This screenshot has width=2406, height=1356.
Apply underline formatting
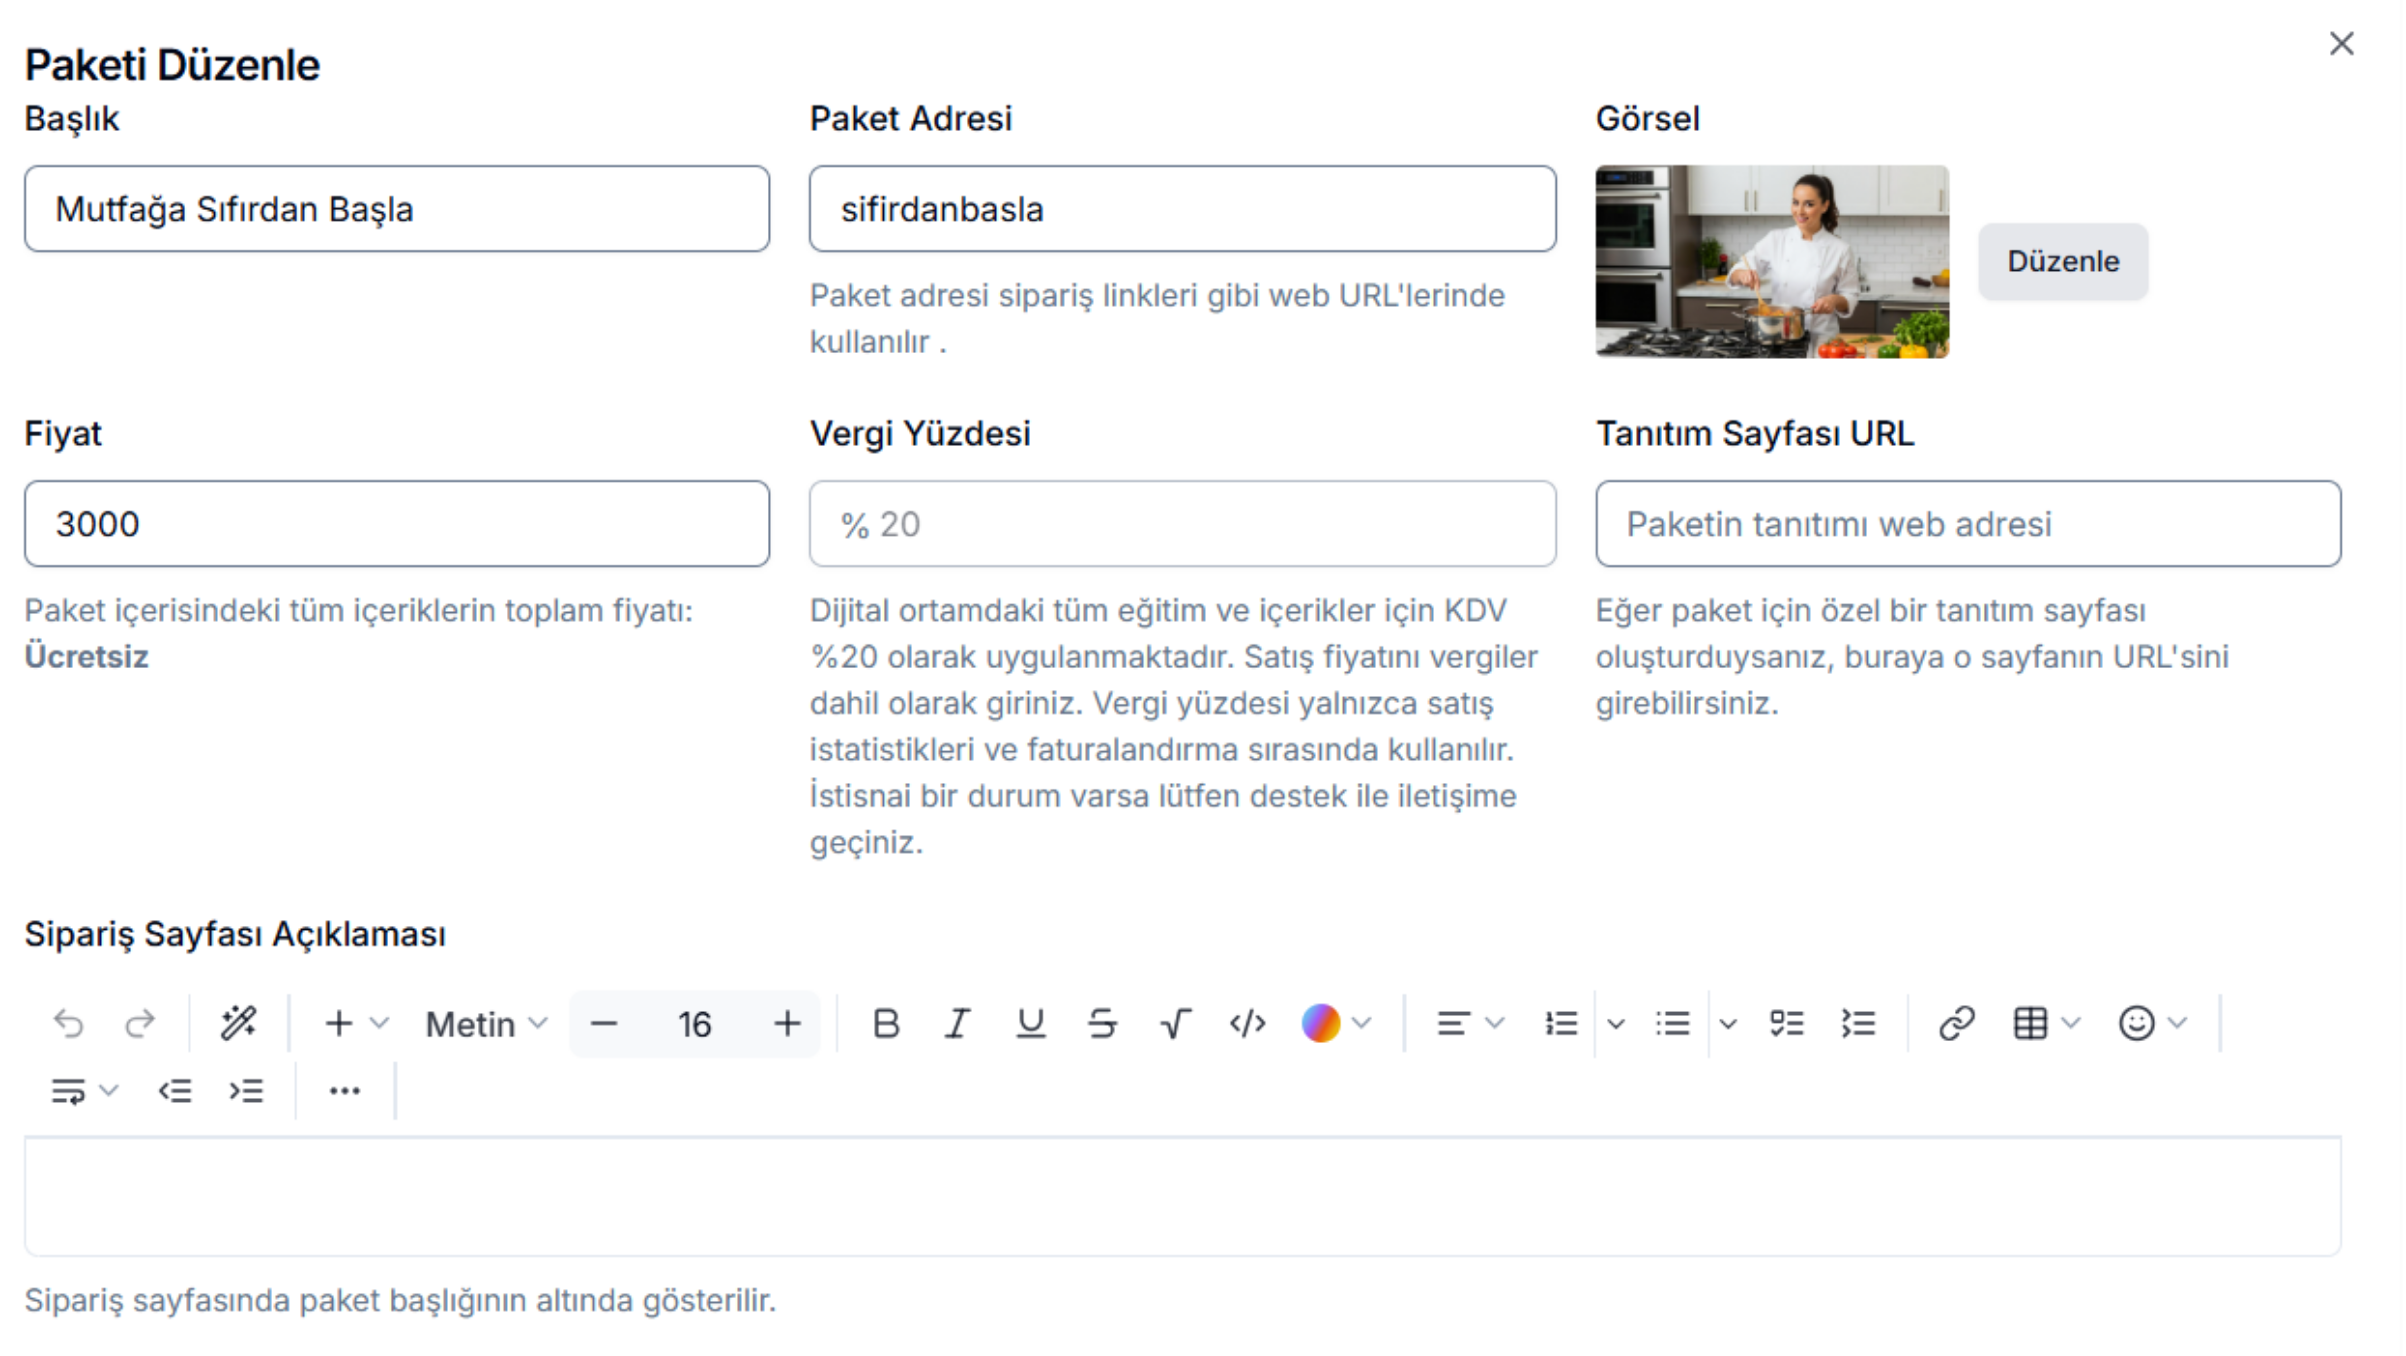click(1030, 1023)
